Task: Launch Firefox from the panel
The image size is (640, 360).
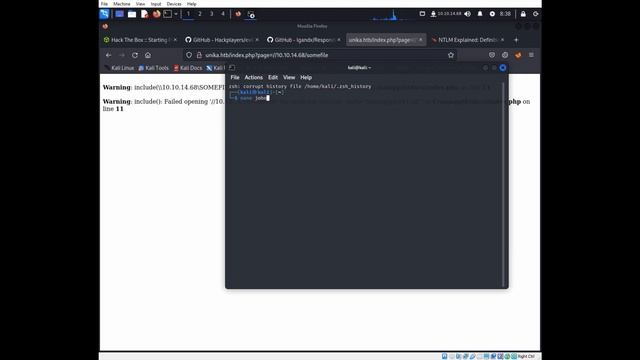Action: tap(156, 14)
